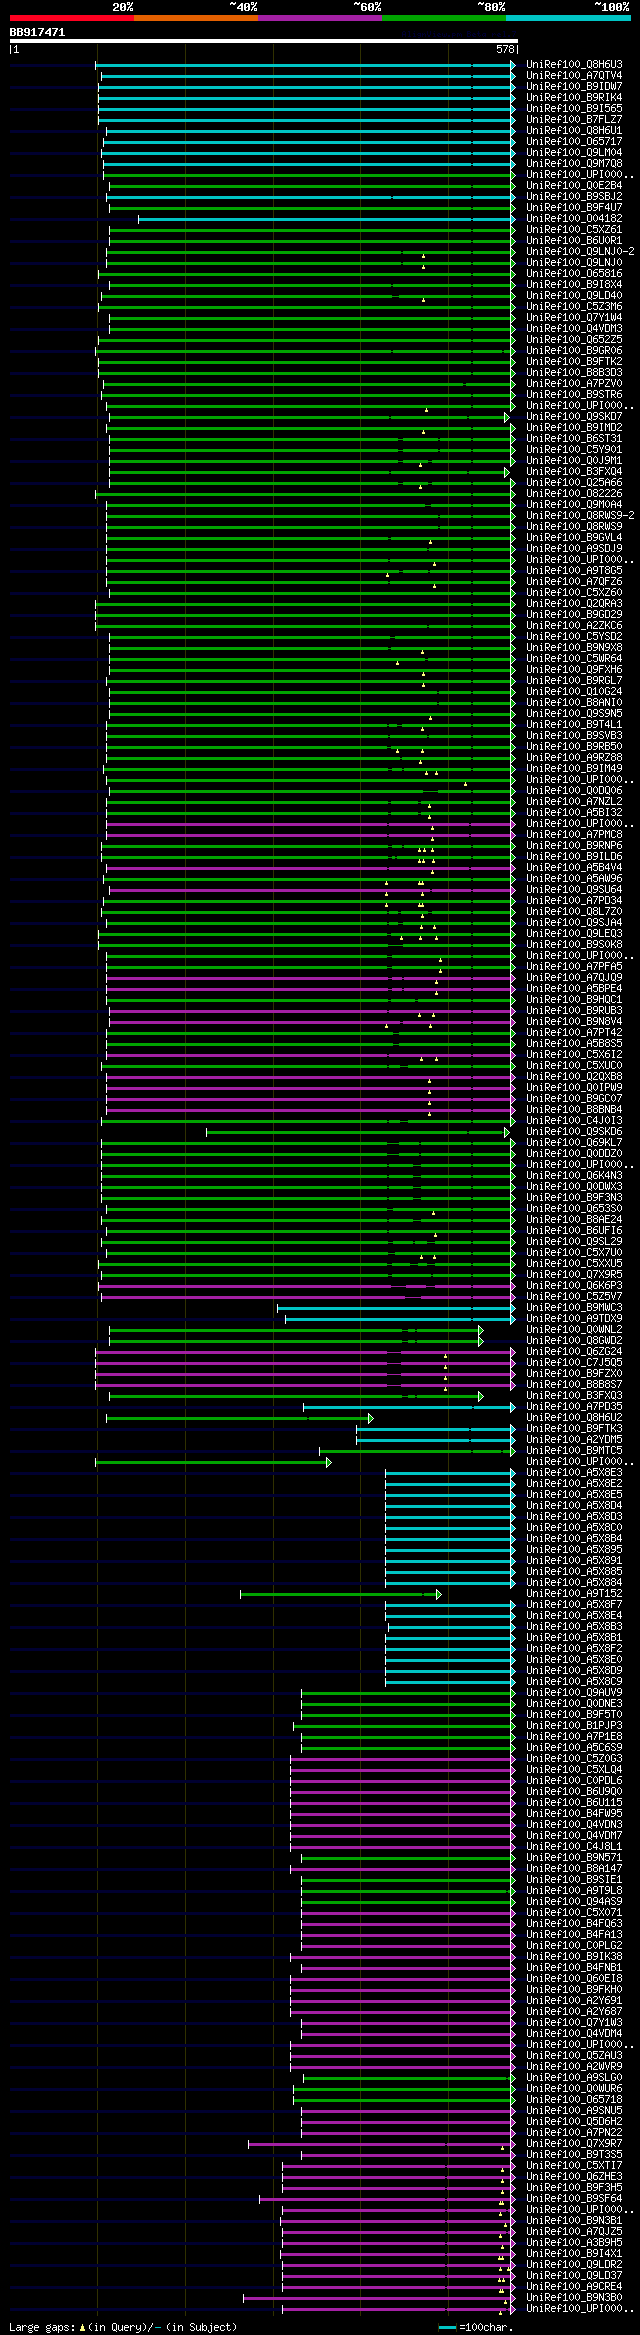Click hit label UniRef100_A9CRE4
Viewport: 640px width, 2335px height.
point(574,2286)
